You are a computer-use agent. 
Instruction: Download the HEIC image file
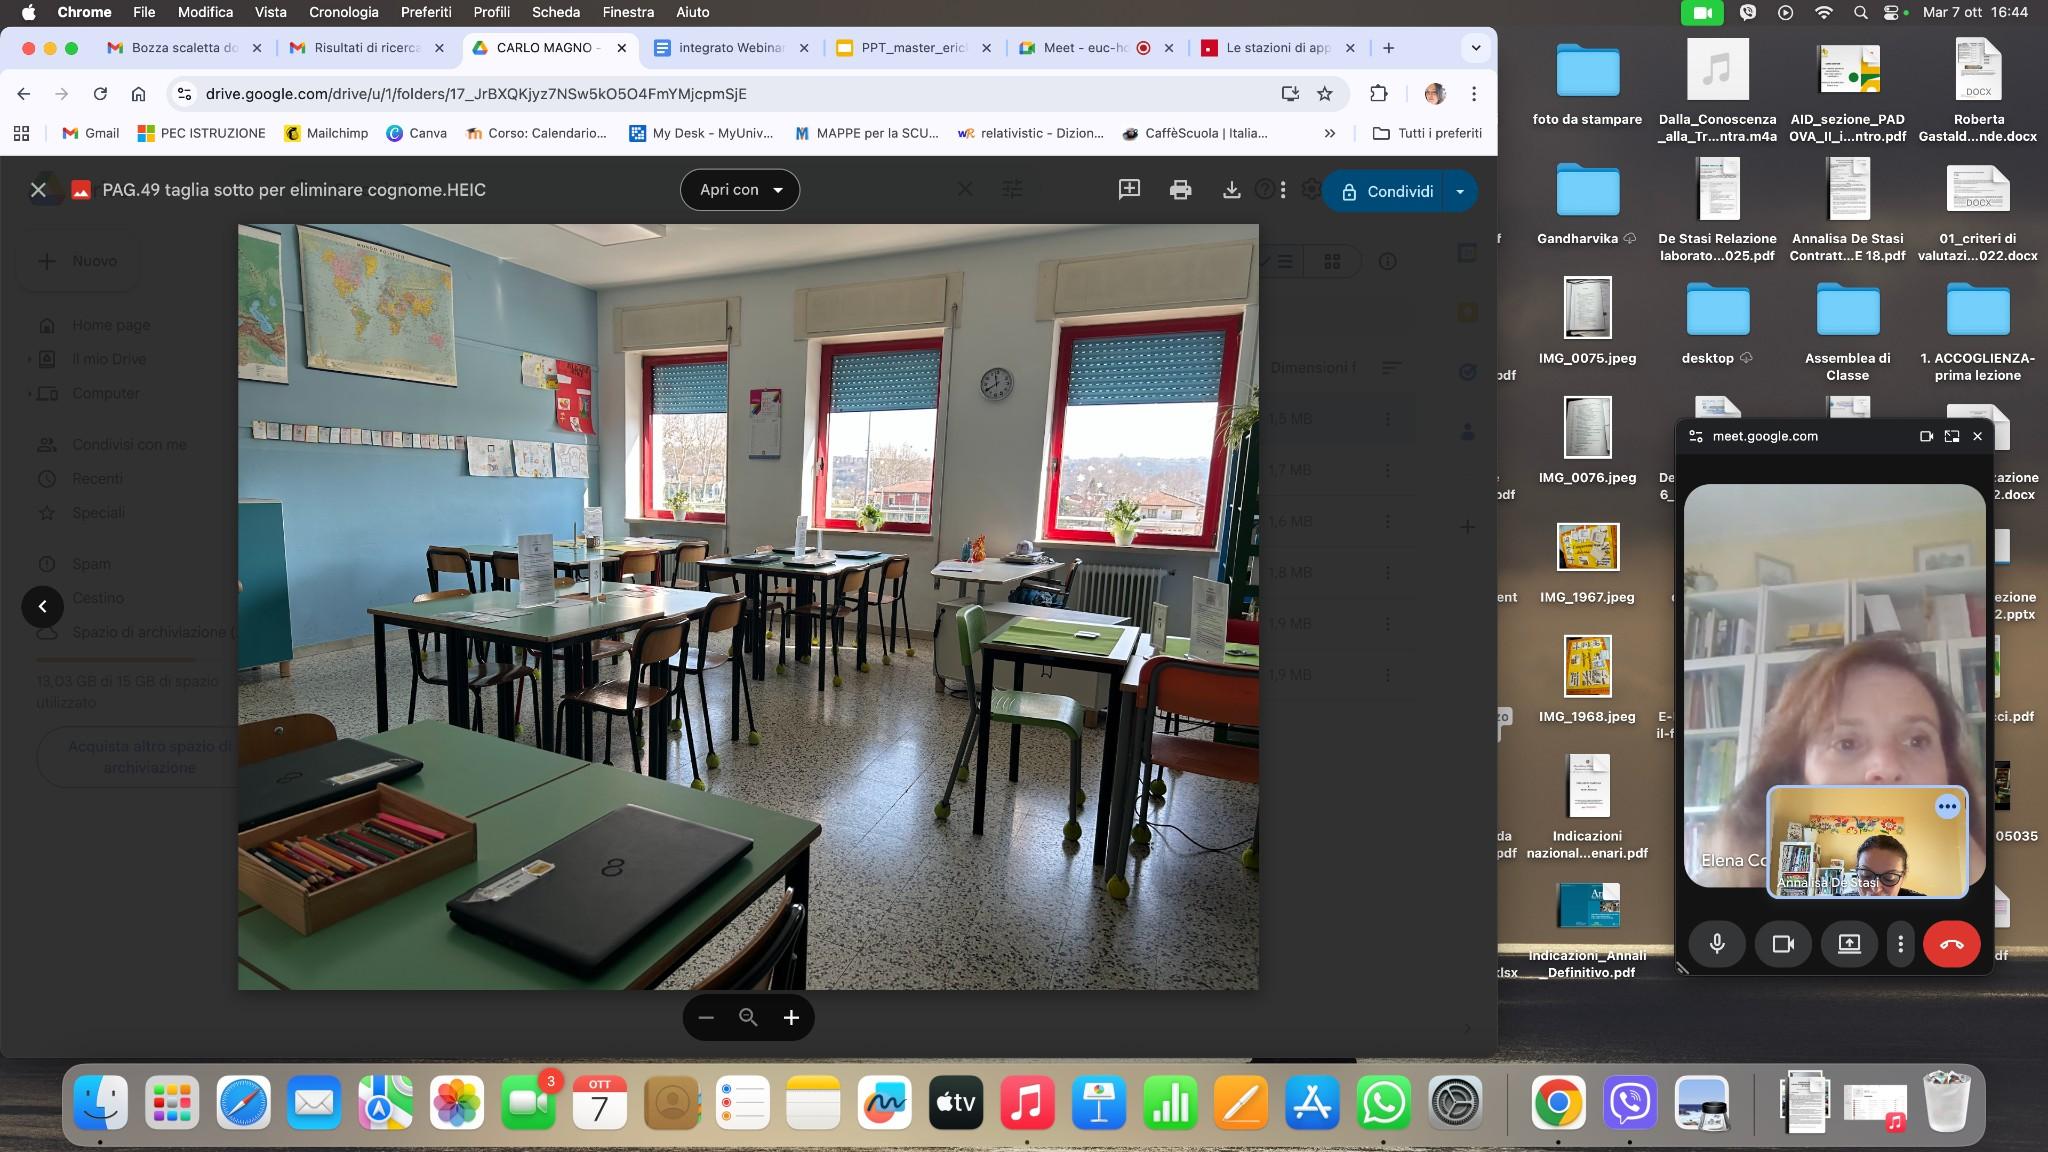pos(1232,190)
